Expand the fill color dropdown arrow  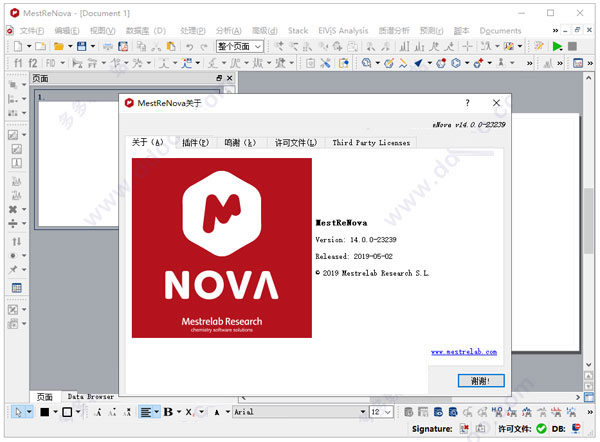tap(55, 412)
